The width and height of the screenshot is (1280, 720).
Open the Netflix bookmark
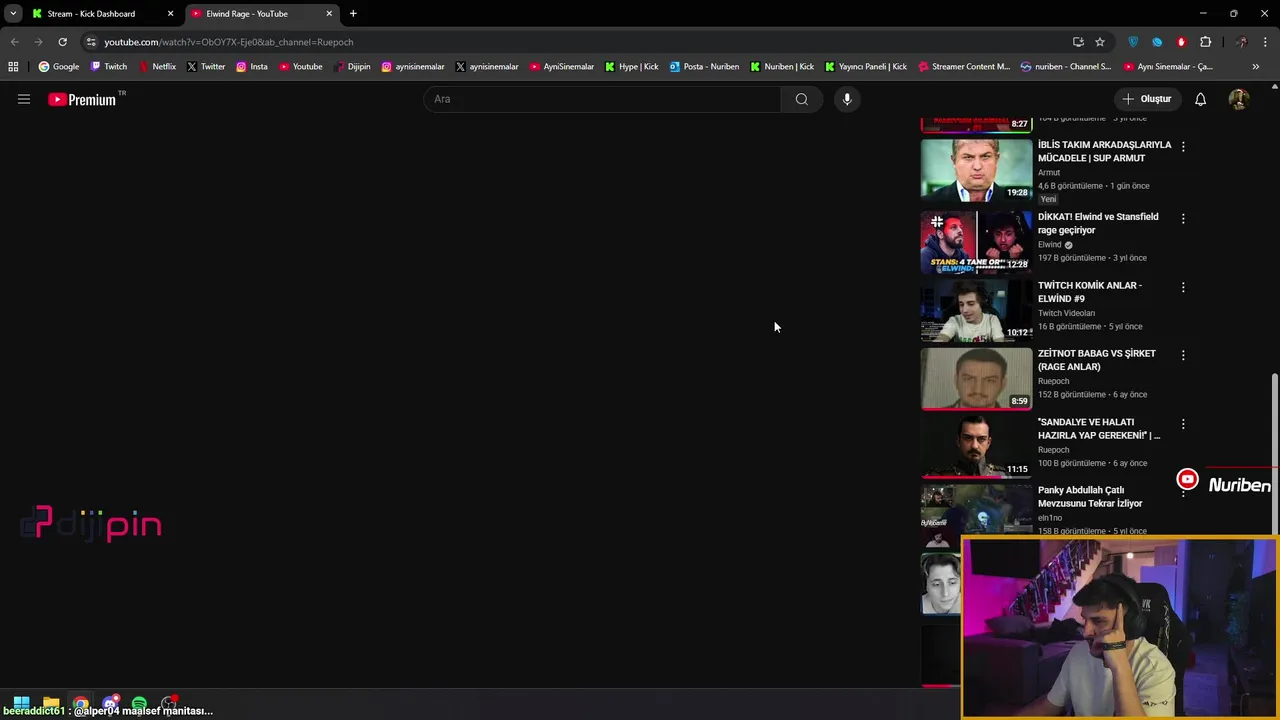[157, 67]
